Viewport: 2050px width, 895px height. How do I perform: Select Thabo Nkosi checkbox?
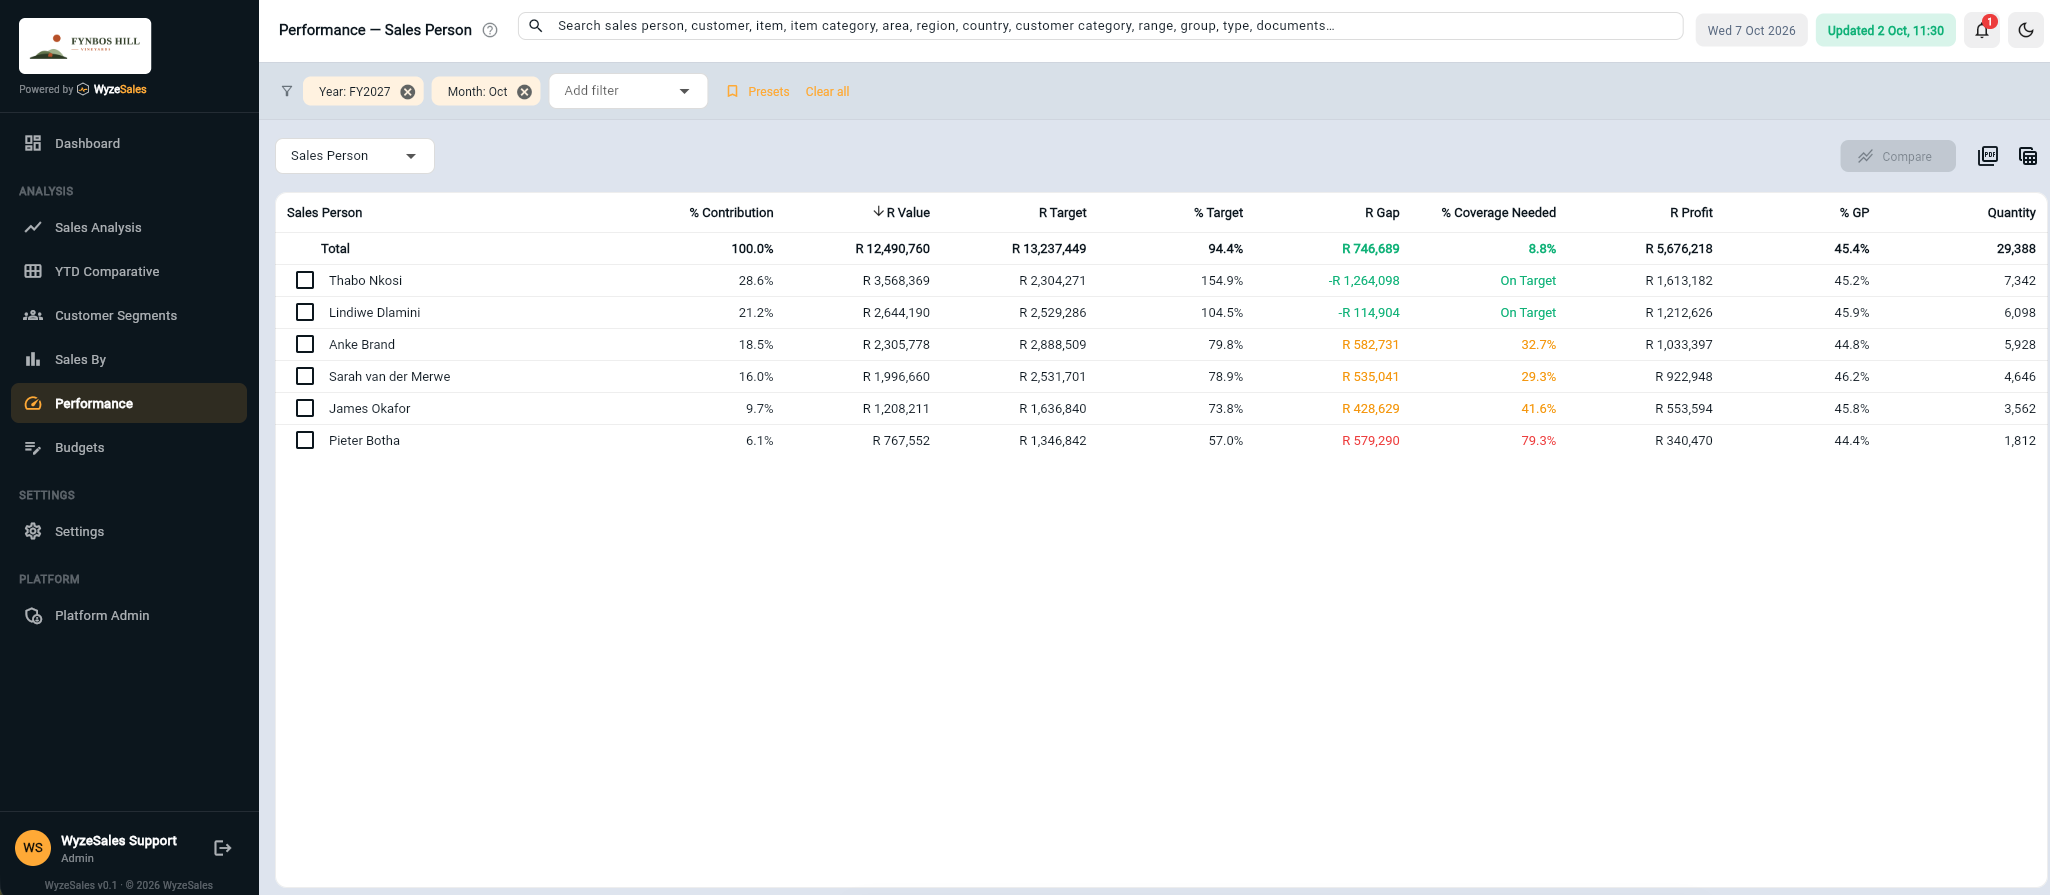[305, 280]
